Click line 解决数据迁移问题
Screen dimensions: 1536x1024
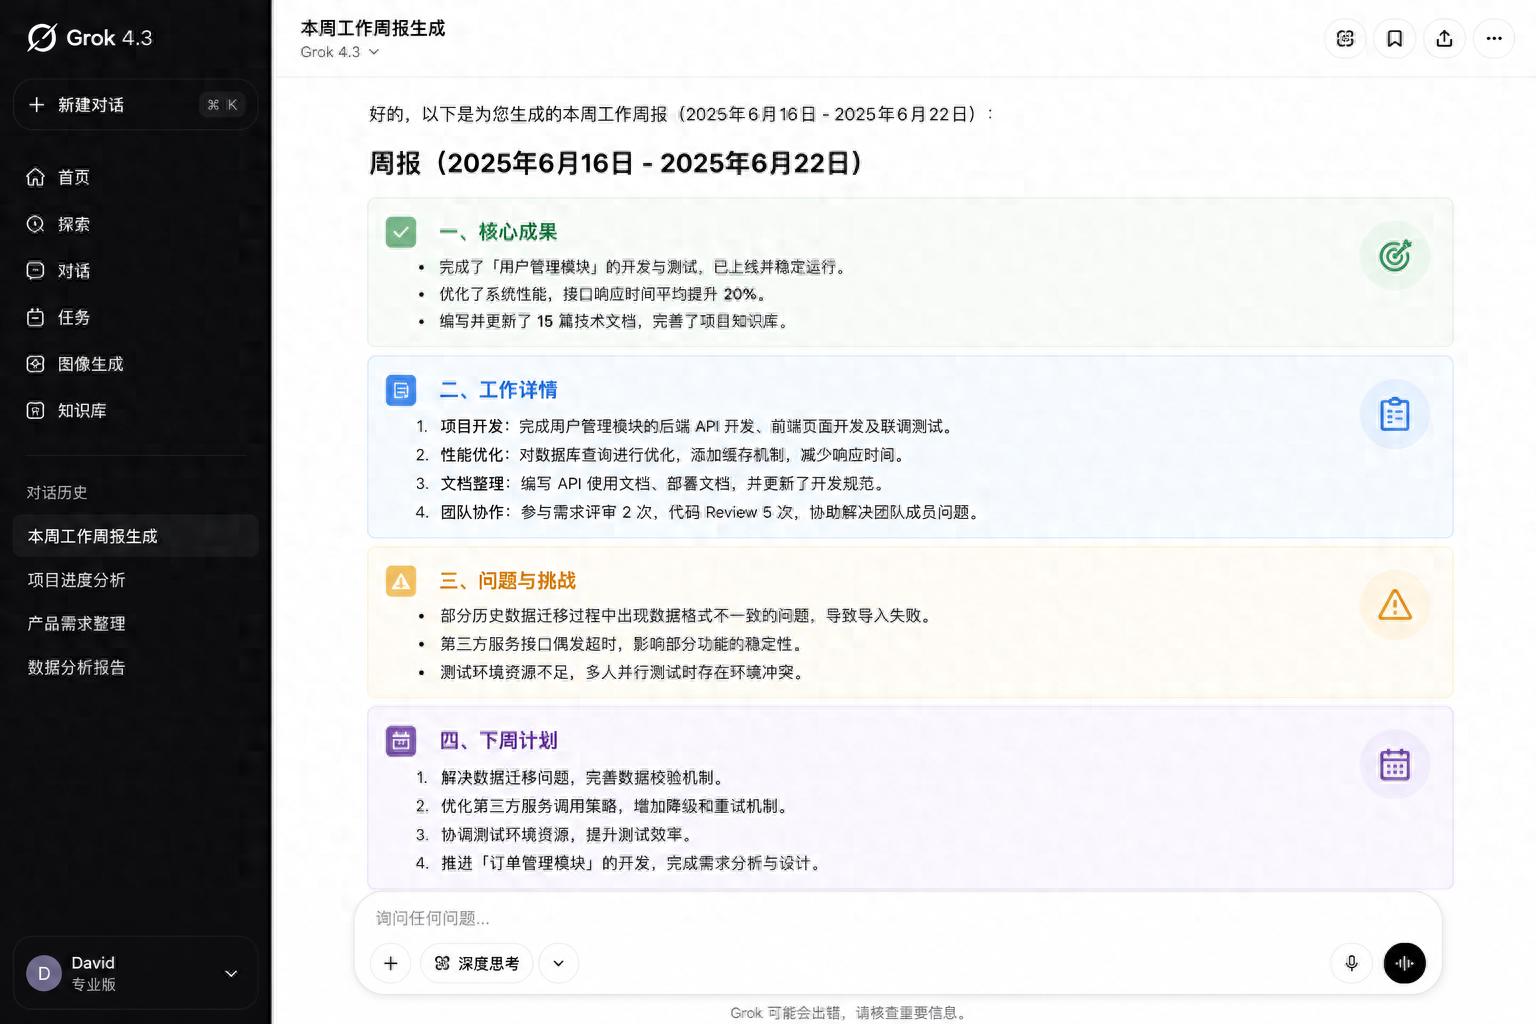[584, 777]
